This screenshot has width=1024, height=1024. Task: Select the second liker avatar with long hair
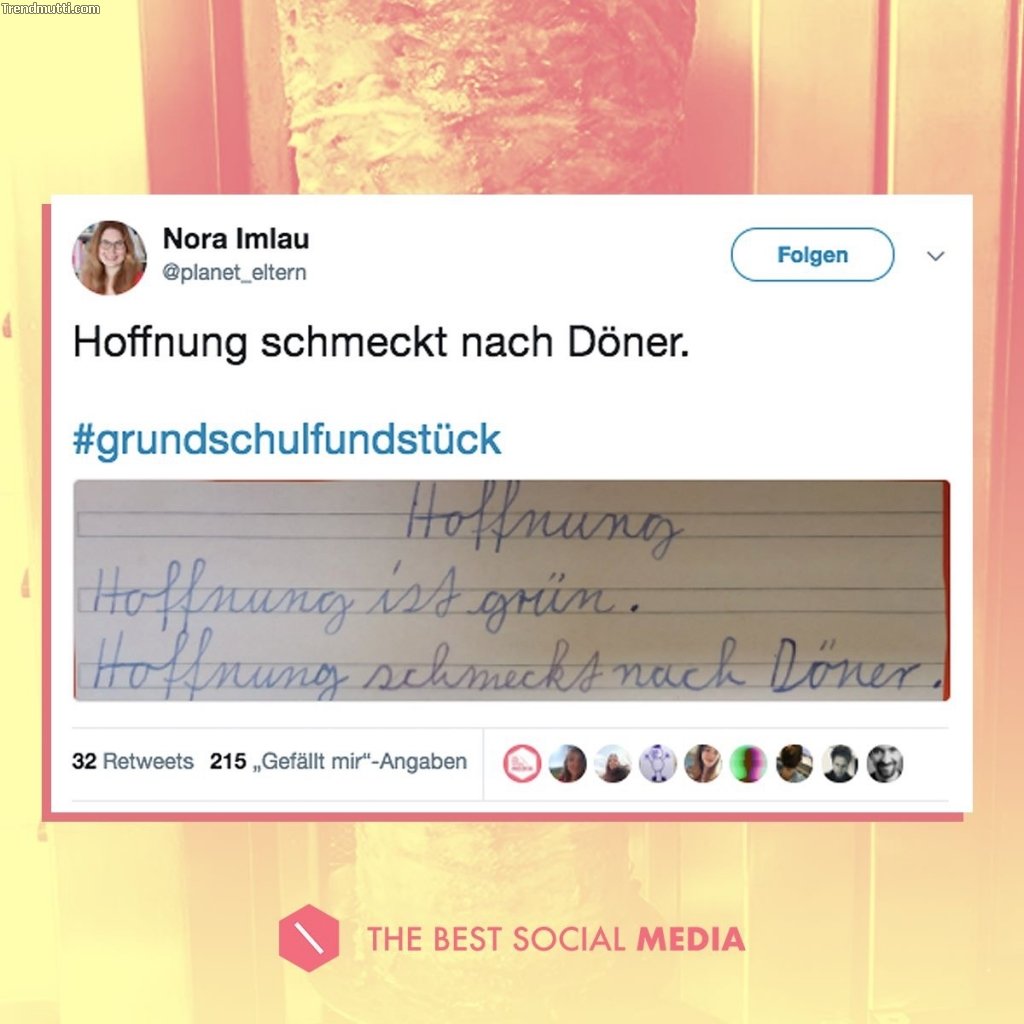(567, 763)
